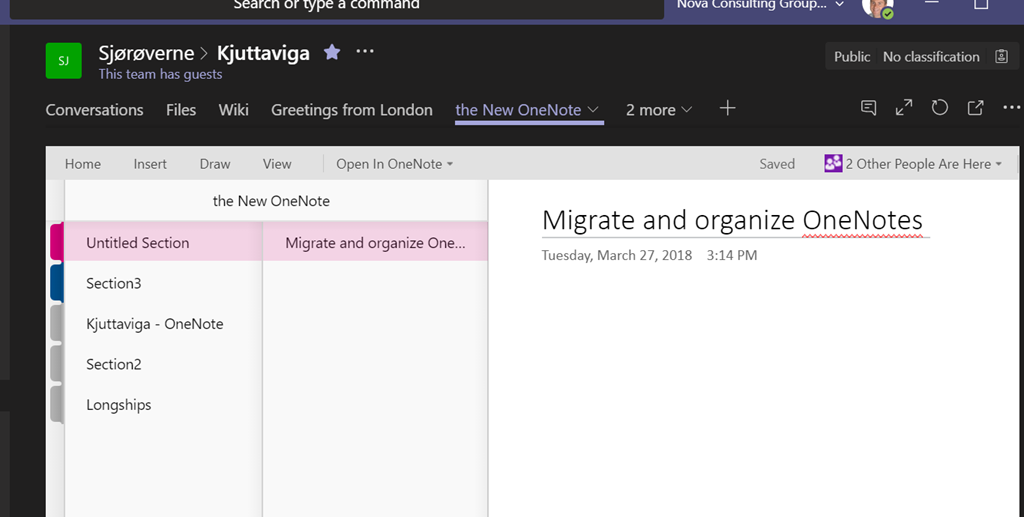
Task: Expand Open In OneNote dropdown
Action: coord(394,164)
